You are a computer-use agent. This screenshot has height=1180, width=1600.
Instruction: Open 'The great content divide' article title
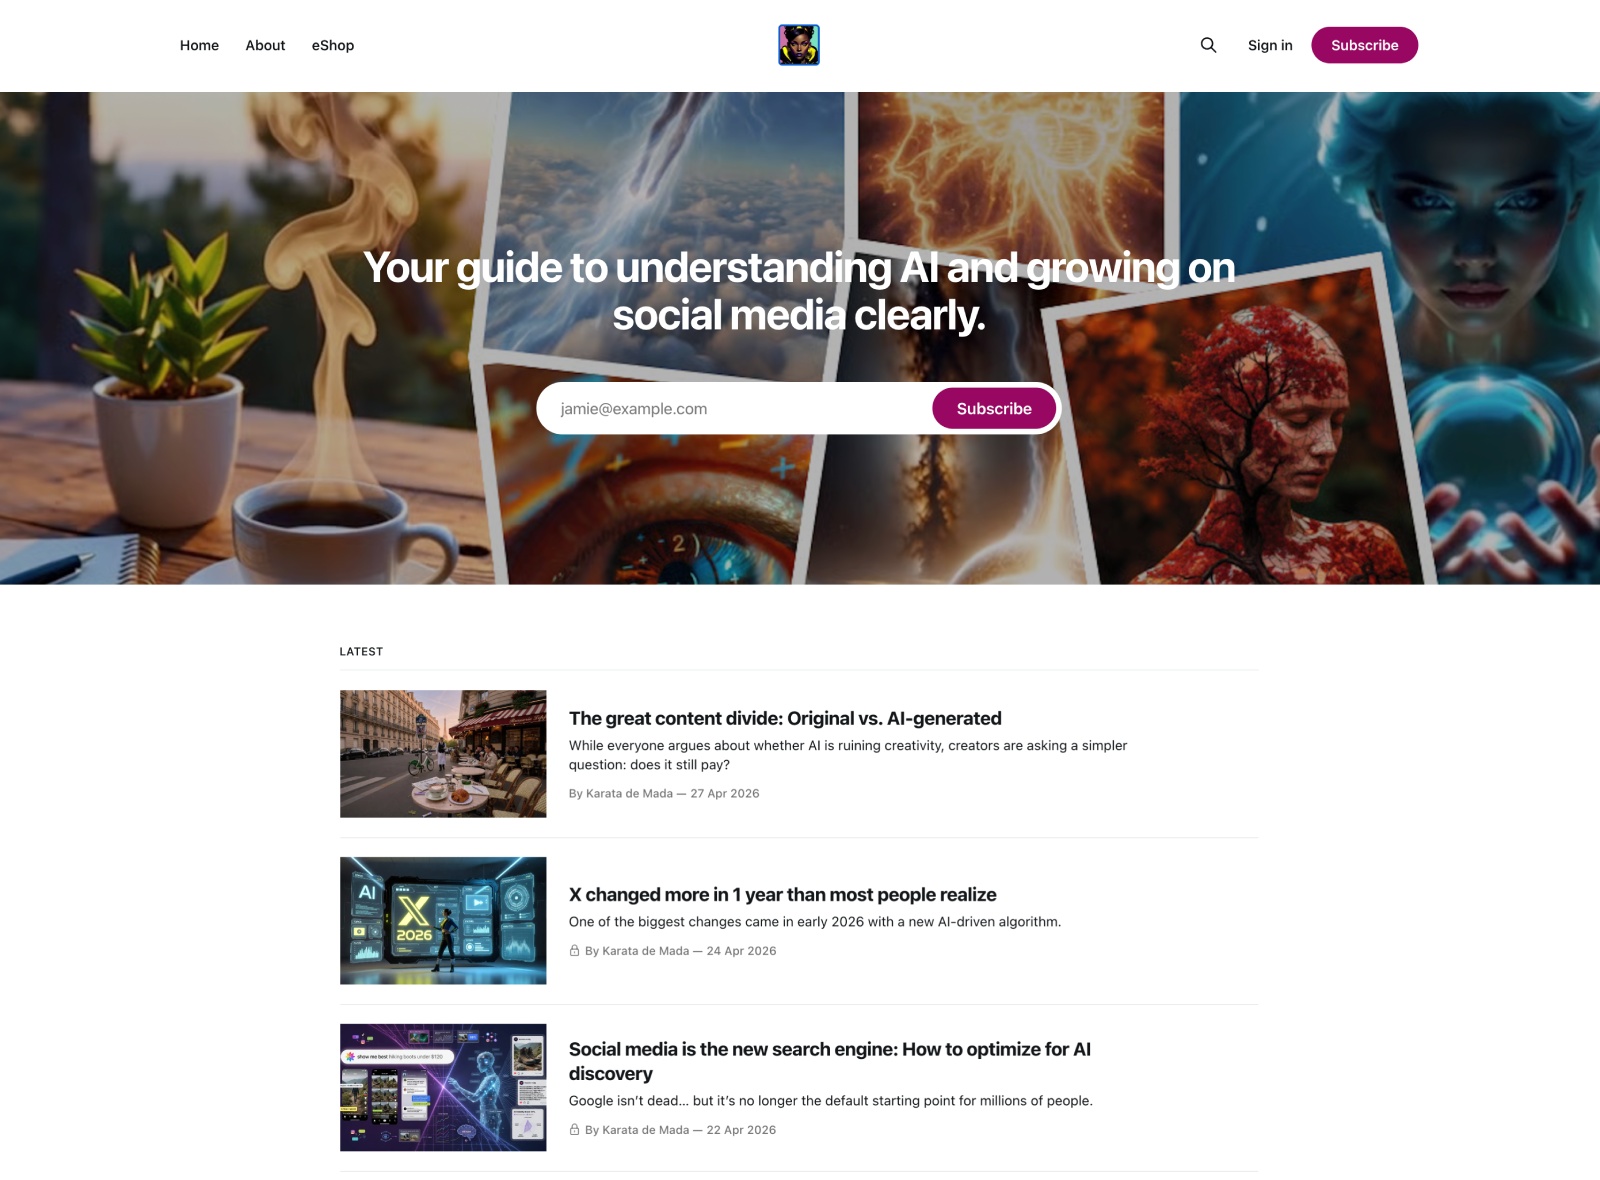(x=785, y=718)
